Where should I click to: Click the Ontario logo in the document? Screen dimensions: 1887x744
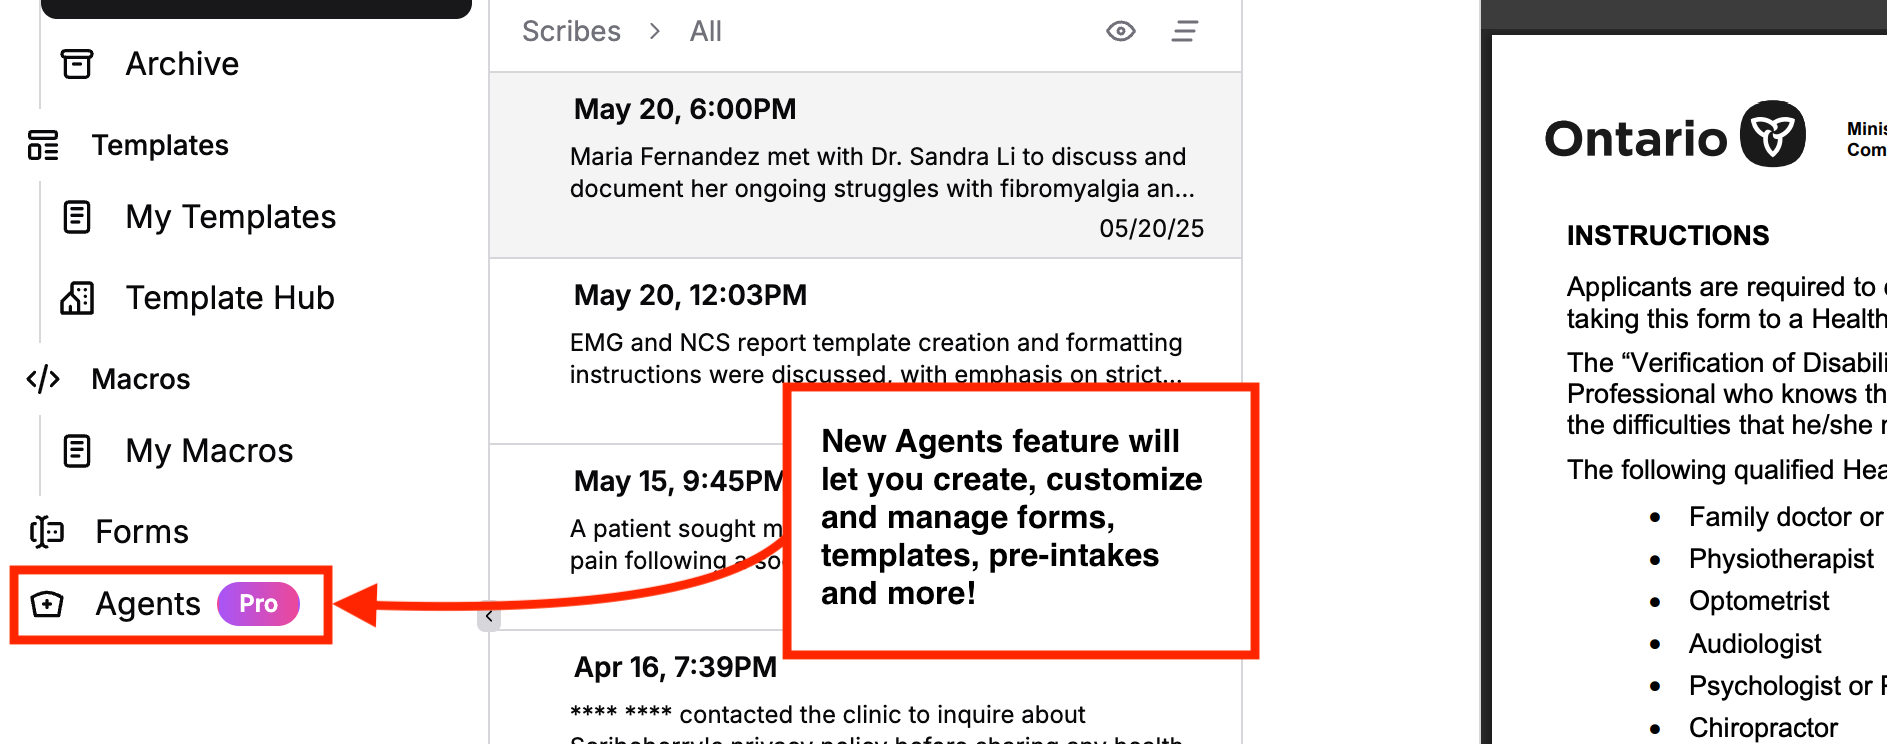click(x=1675, y=136)
